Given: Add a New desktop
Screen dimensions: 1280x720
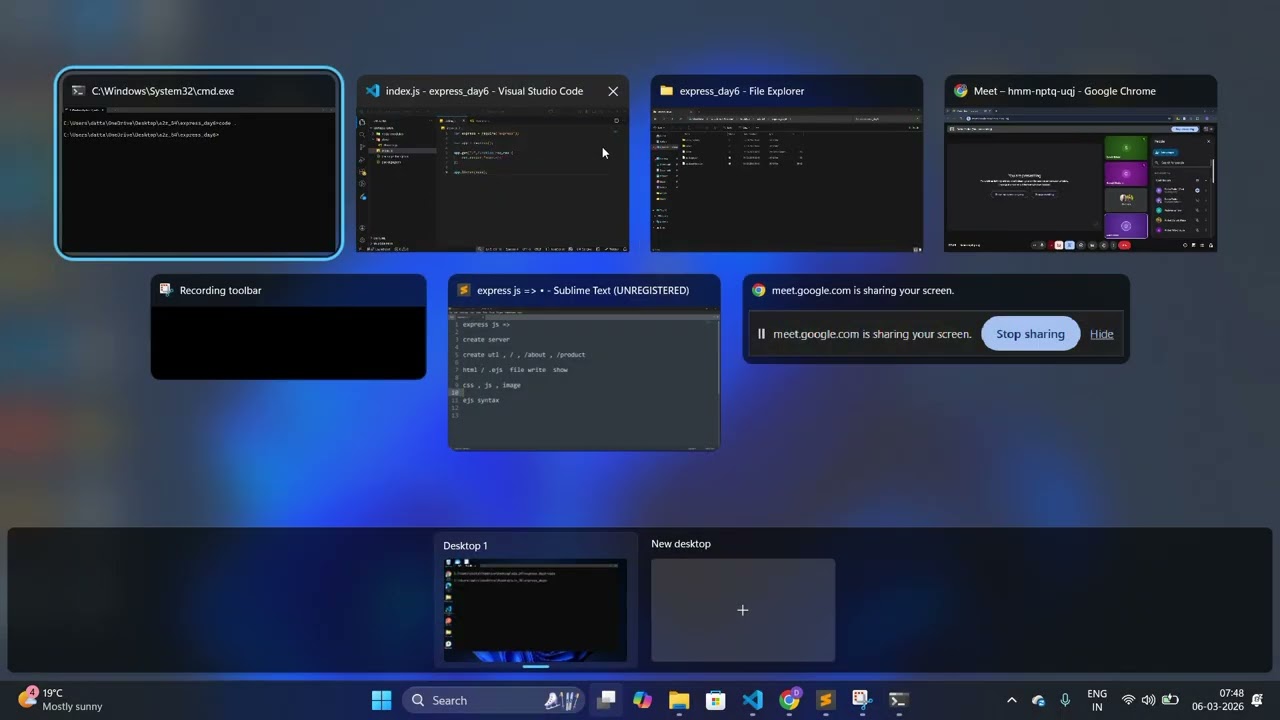Looking at the screenshot, I should coord(743,610).
